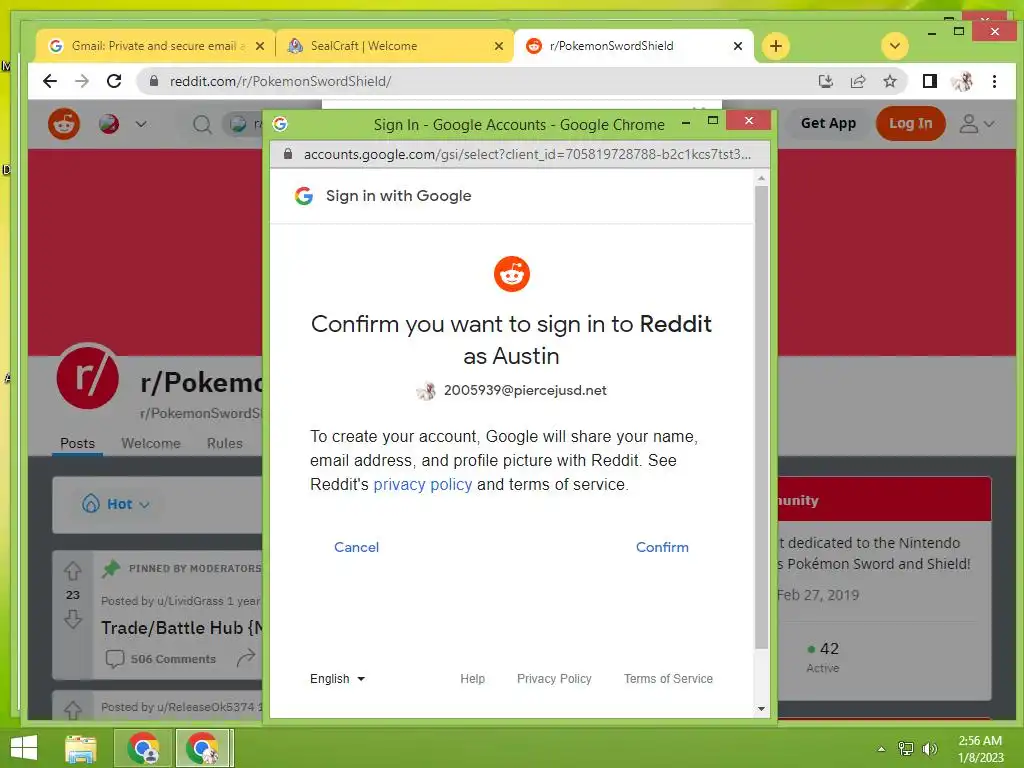
Task: Click the account email 2005939@piercejusd.net
Action: tap(525, 391)
